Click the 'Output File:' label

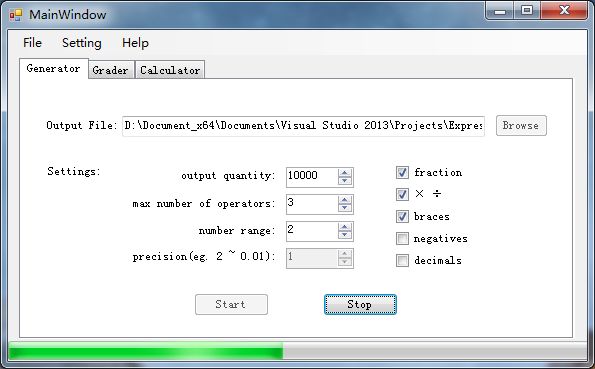(82, 125)
